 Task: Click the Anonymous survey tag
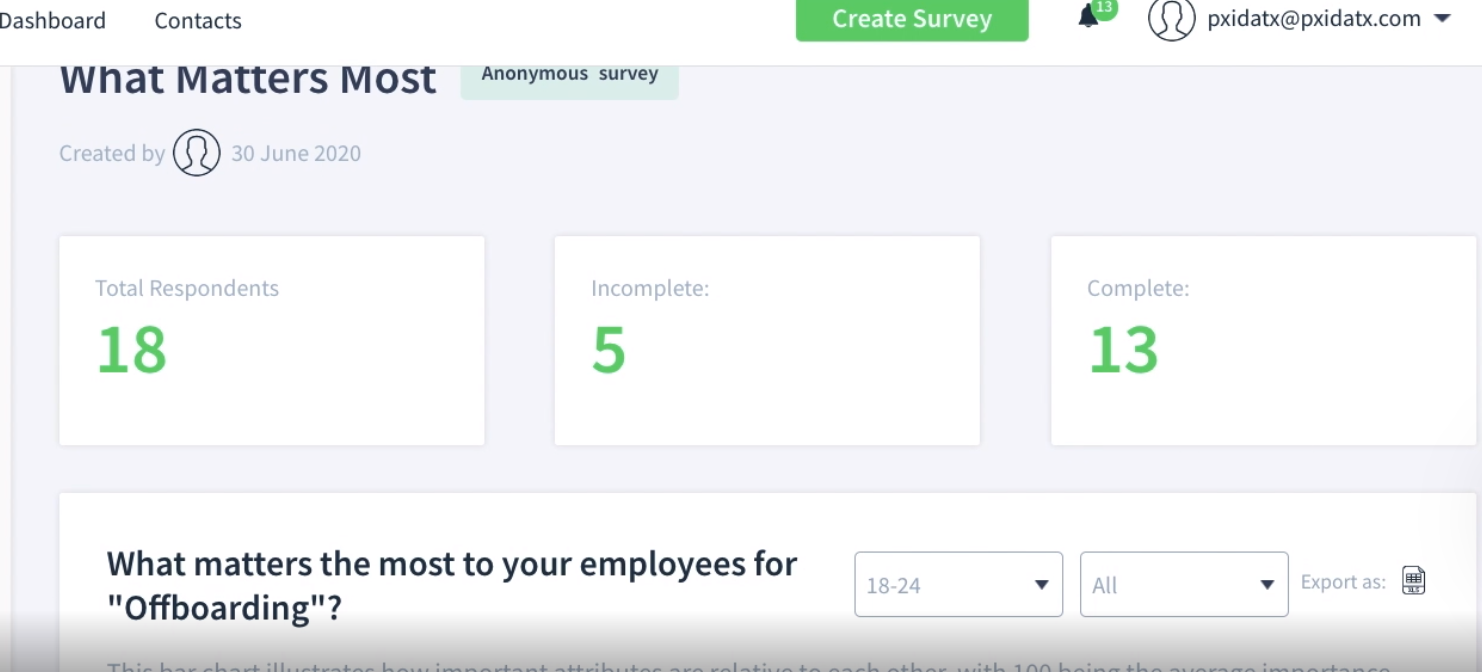pos(569,75)
